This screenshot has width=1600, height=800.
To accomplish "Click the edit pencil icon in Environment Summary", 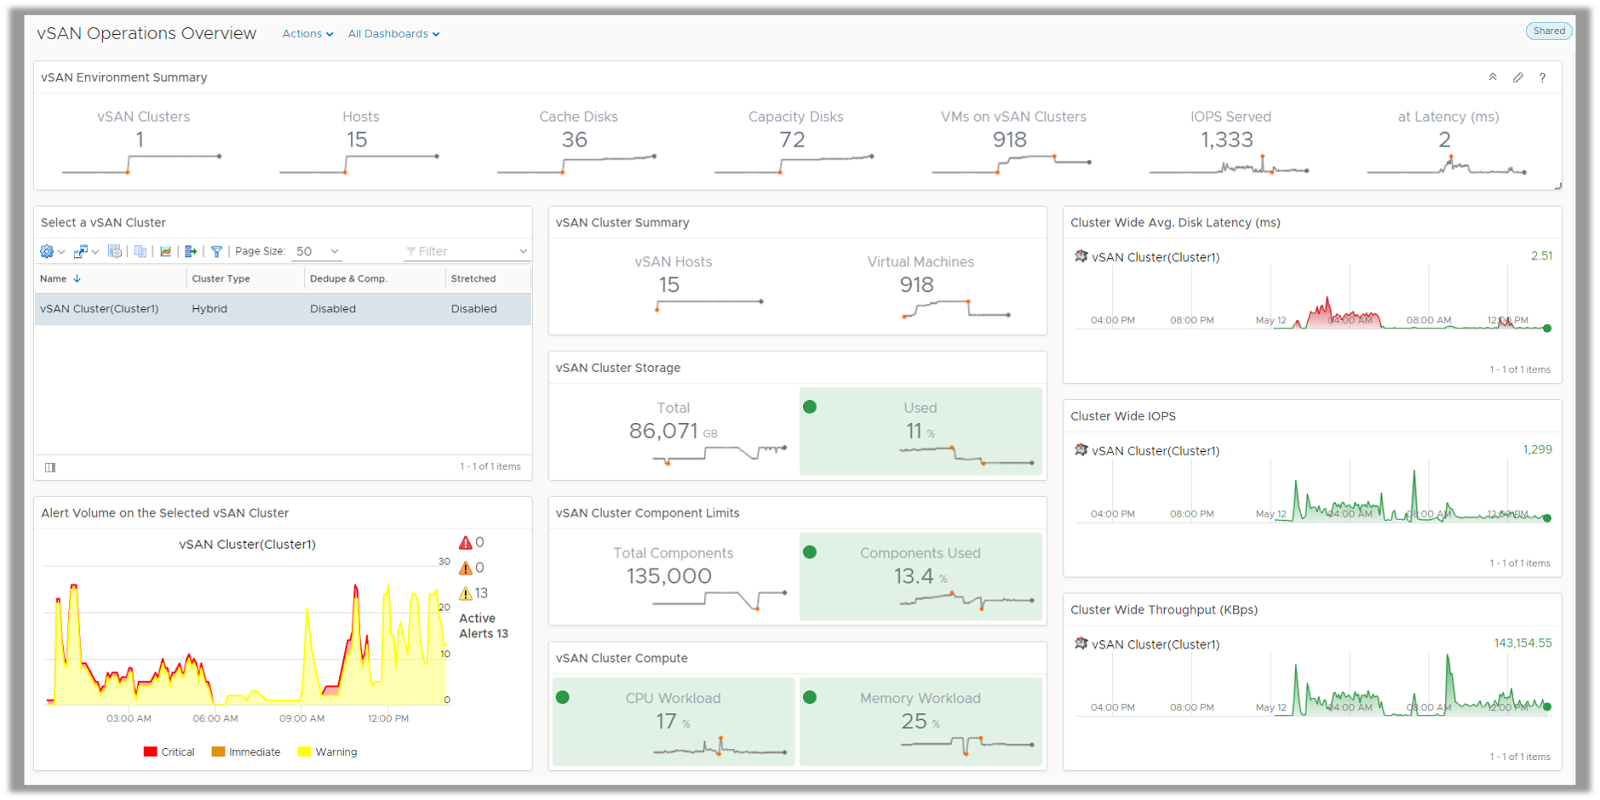I will coord(1518,78).
